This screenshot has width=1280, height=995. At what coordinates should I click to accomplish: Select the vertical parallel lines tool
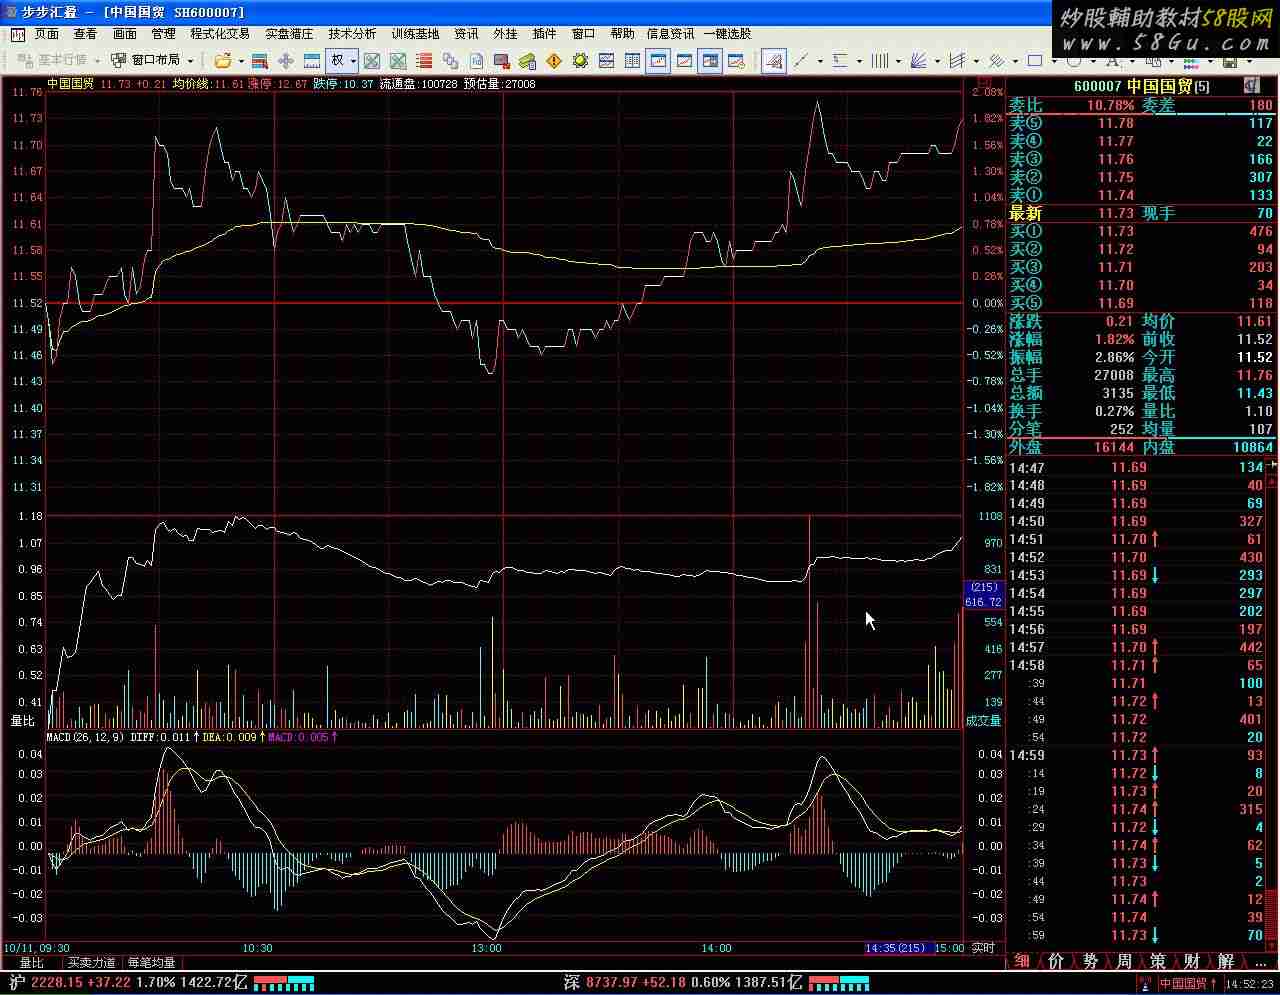click(880, 61)
